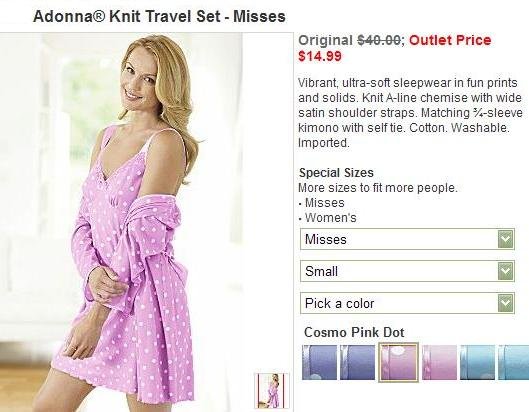Click the green arrow on the Misses dropdown
This screenshot has height=412, width=529.
pos(506,239)
